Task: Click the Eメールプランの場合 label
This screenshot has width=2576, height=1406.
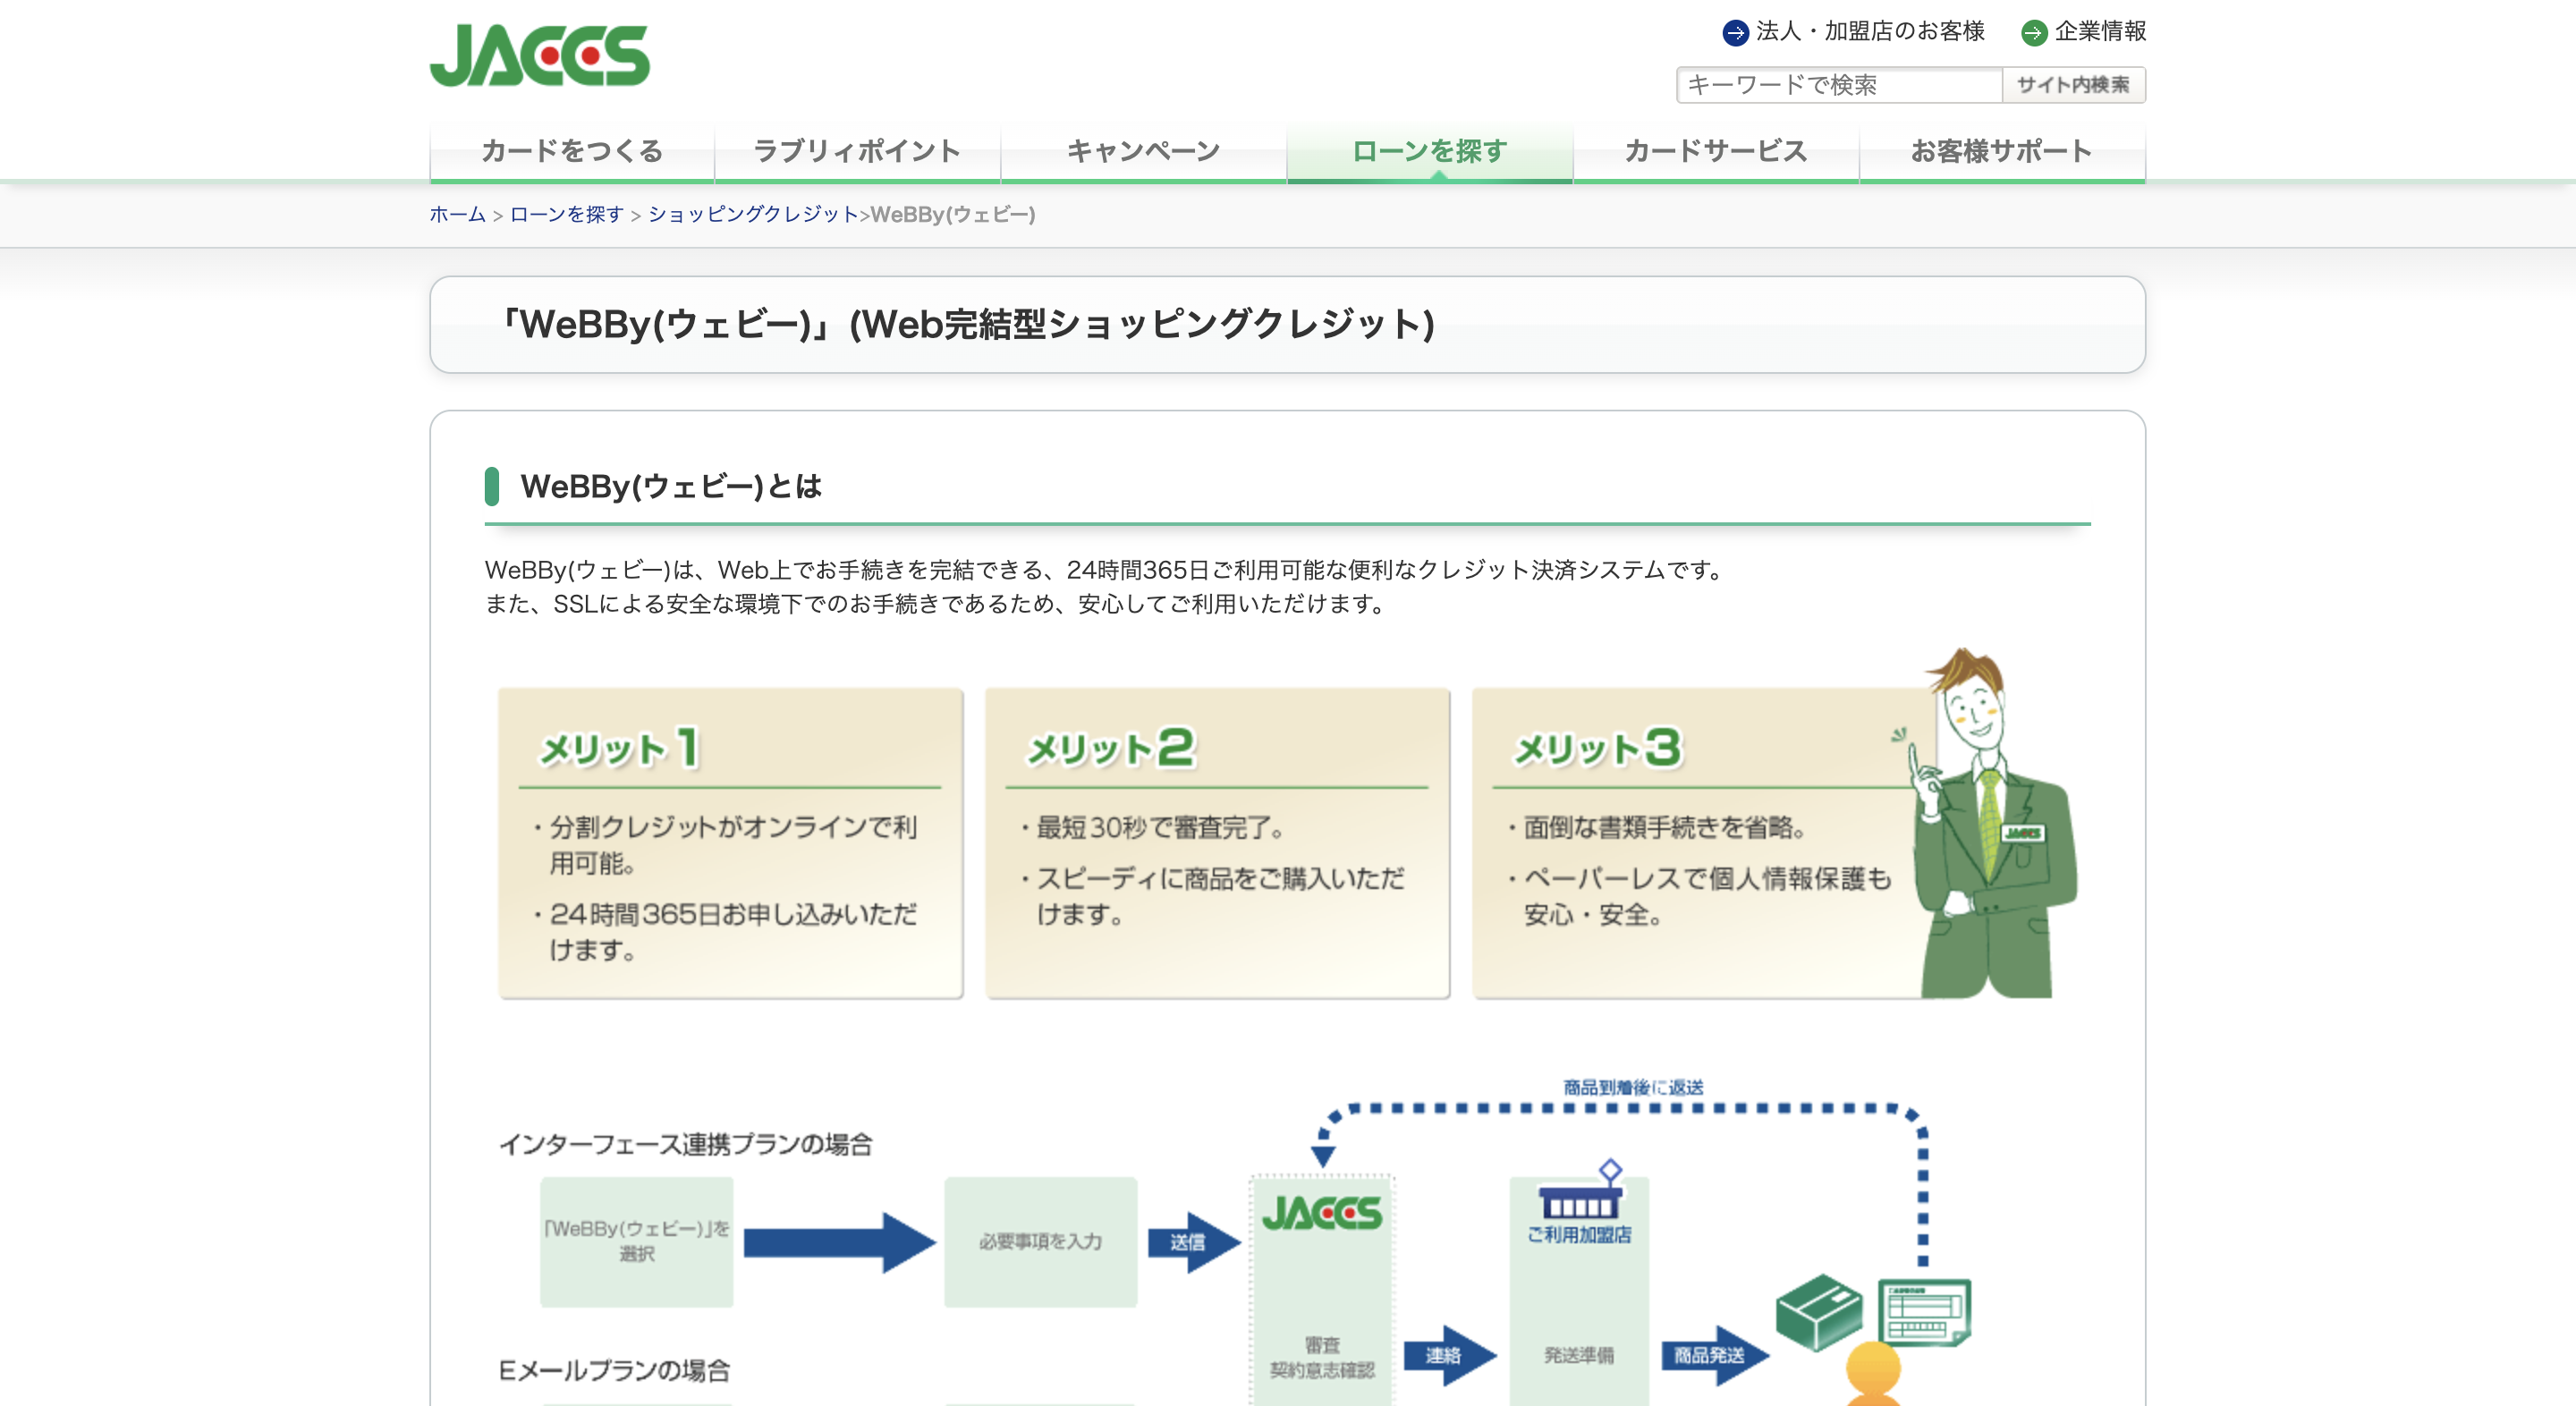Action: [614, 1370]
